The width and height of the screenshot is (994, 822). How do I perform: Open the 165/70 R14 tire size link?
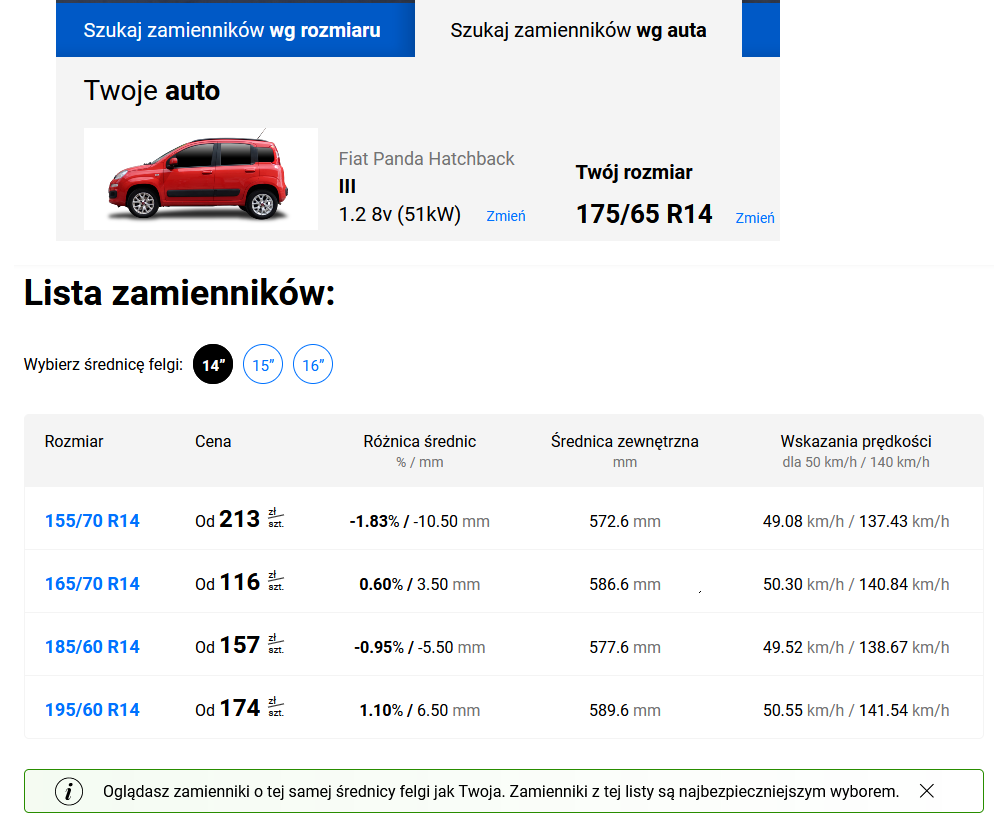coord(92,584)
